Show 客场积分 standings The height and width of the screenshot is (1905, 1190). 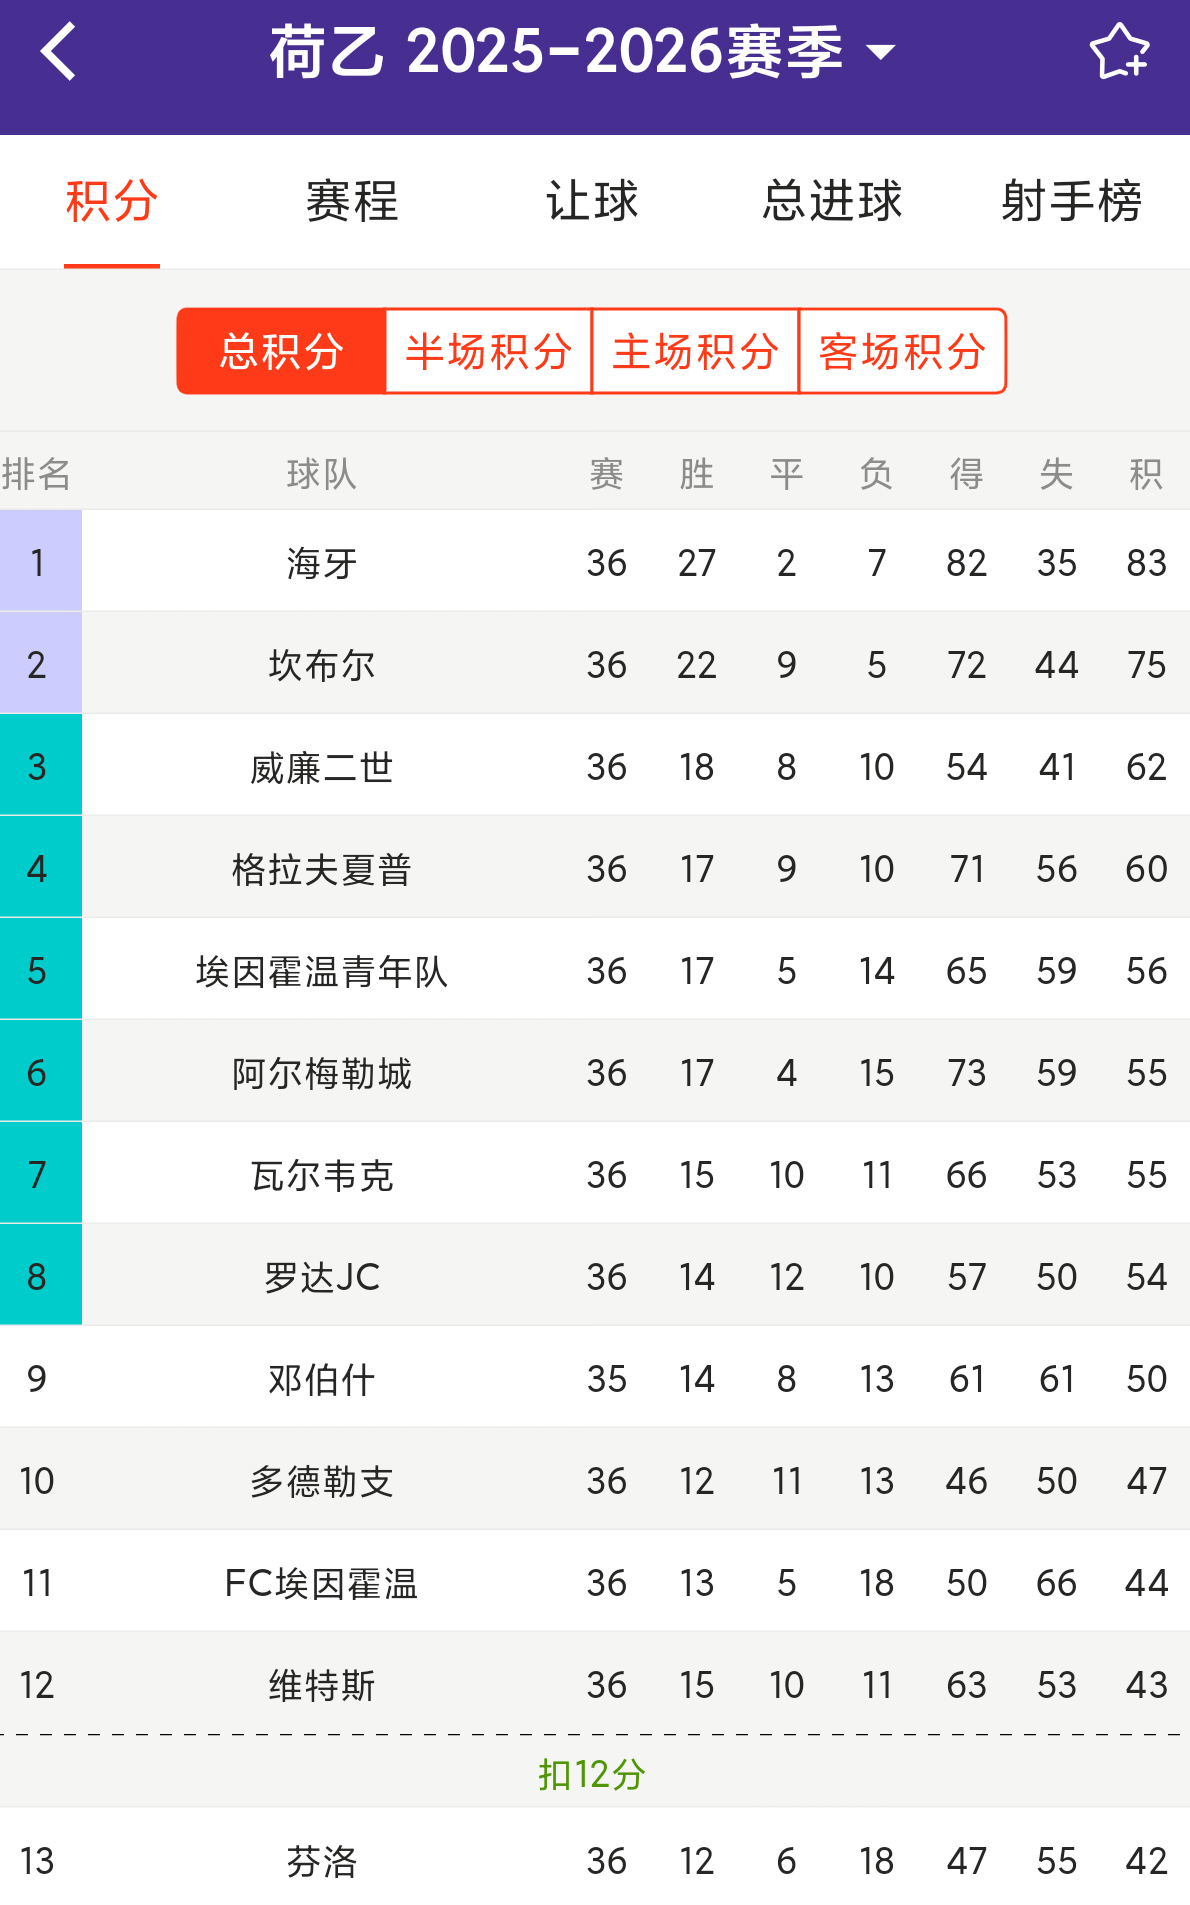(x=902, y=352)
